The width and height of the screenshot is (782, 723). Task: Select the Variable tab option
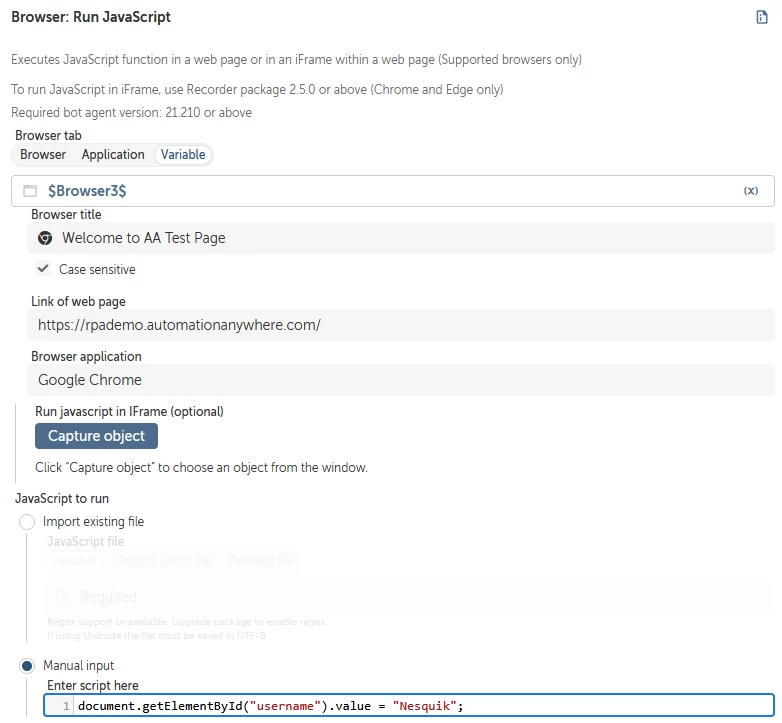tap(183, 155)
